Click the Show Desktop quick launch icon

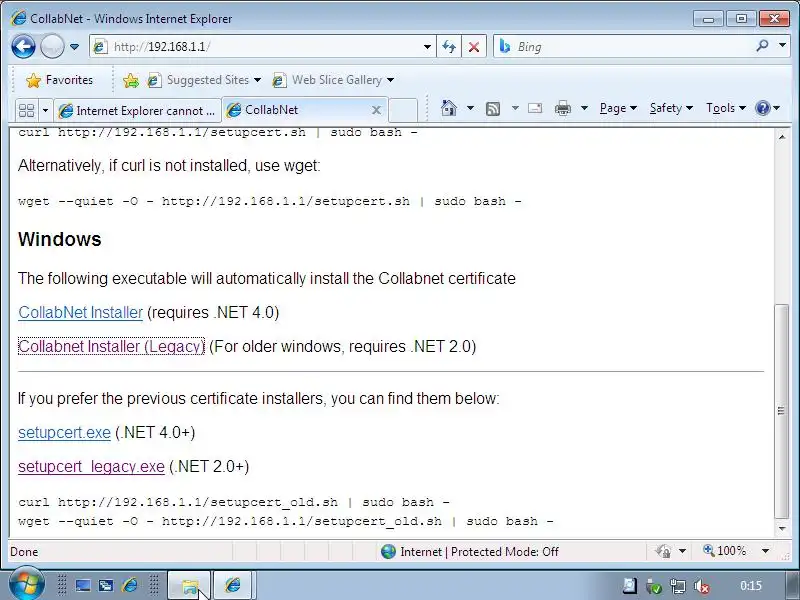click(x=83, y=586)
